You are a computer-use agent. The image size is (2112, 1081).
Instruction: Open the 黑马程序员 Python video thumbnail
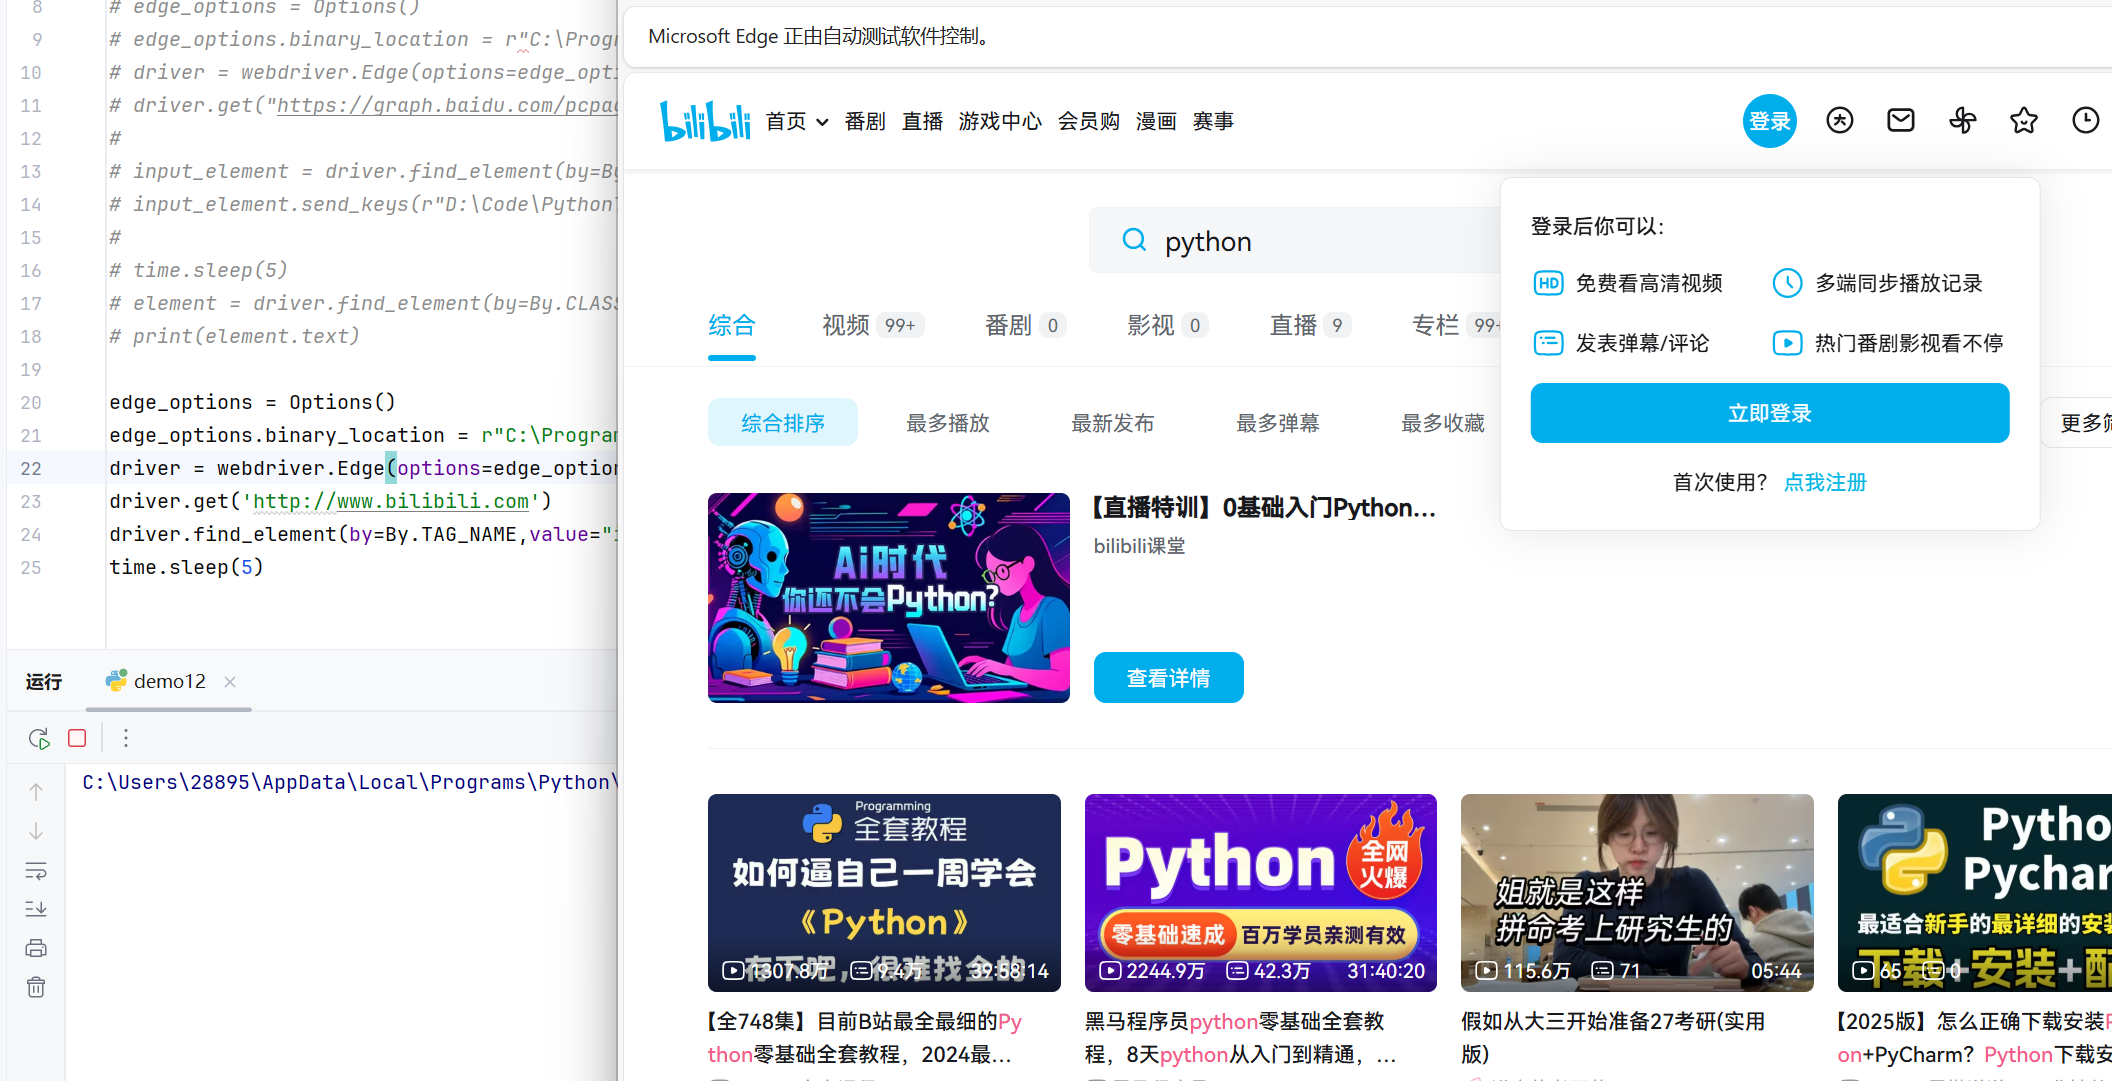tap(1260, 892)
